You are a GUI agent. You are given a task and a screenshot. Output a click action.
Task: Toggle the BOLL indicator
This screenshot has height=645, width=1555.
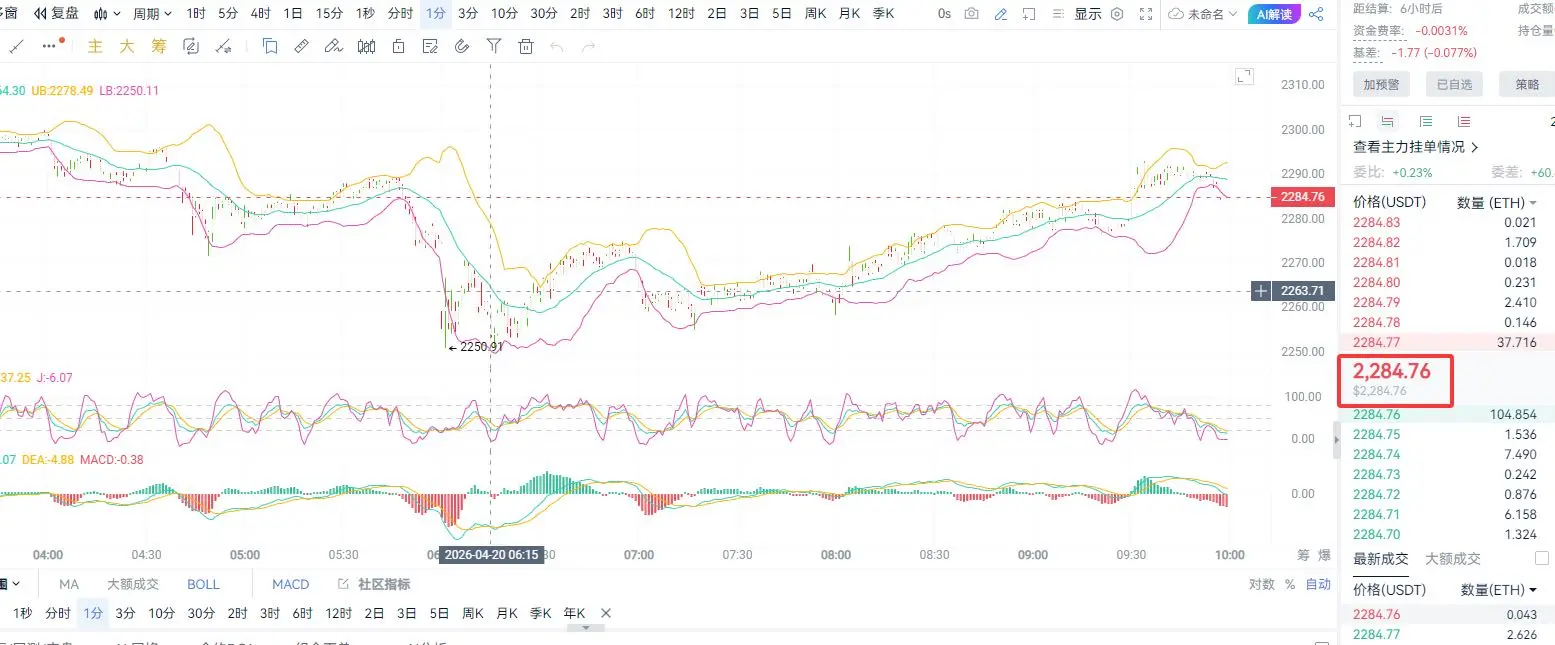[203, 584]
